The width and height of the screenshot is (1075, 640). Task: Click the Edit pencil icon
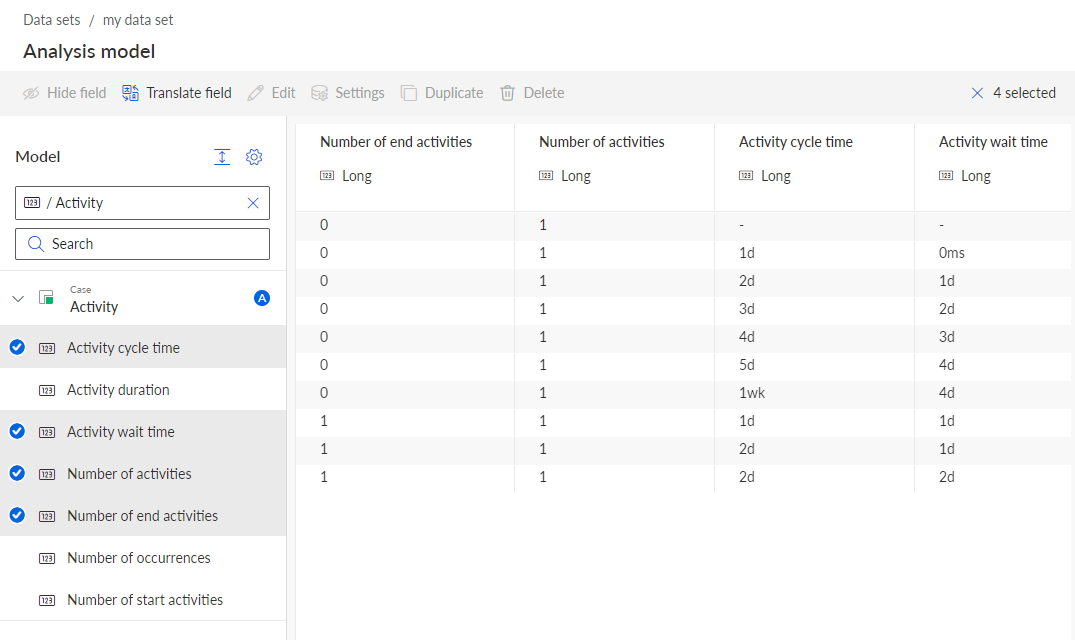(256, 93)
